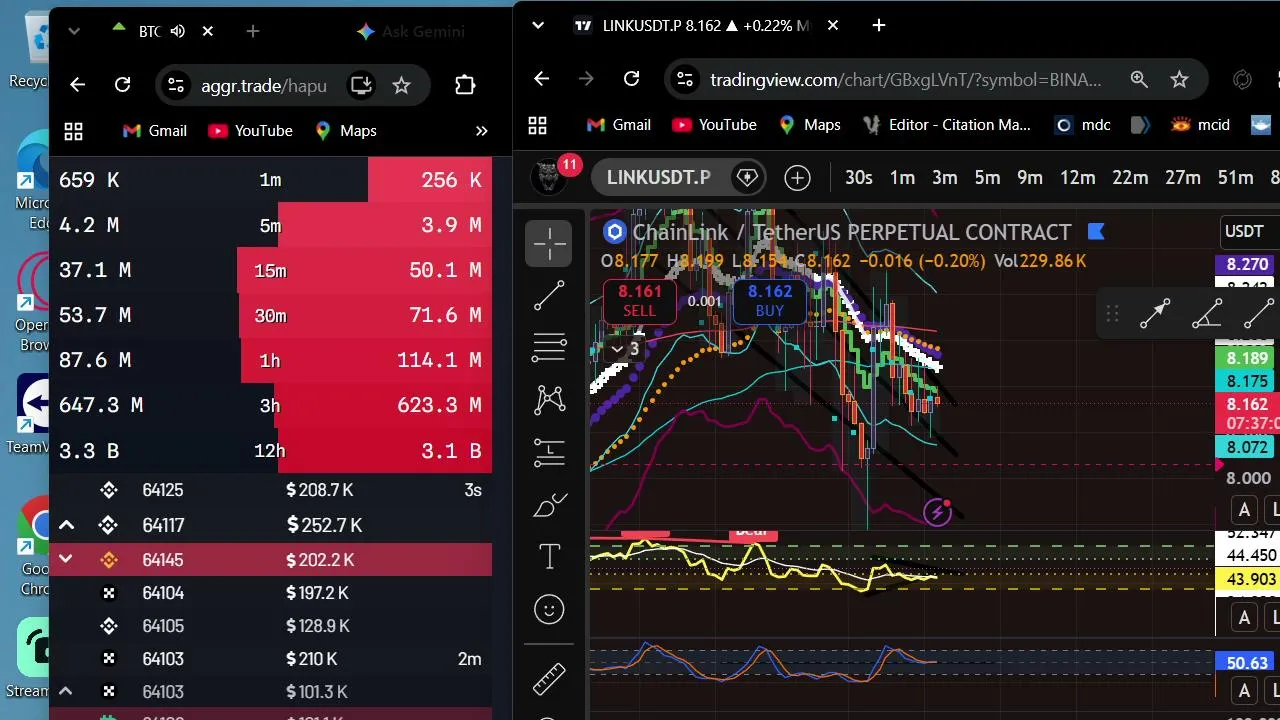Select the arrow line tool in floating toolbar
The width and height of the screenshot is (1280, 720).
[x=1155, y=314]
